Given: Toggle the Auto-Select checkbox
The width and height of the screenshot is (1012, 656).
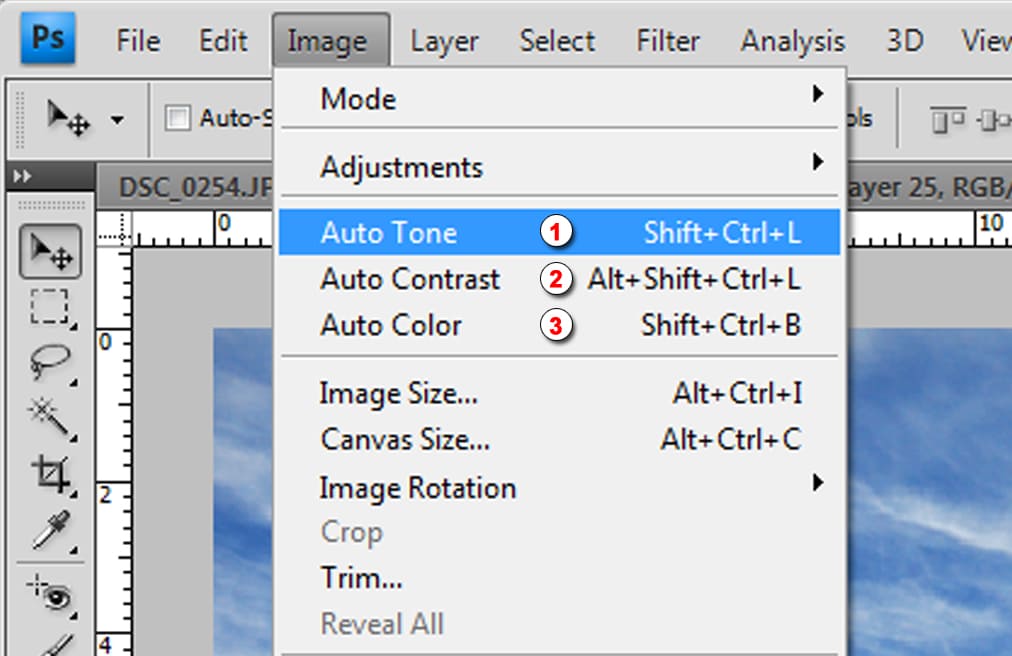Looking at the screenshot, I should pos(177,118).
